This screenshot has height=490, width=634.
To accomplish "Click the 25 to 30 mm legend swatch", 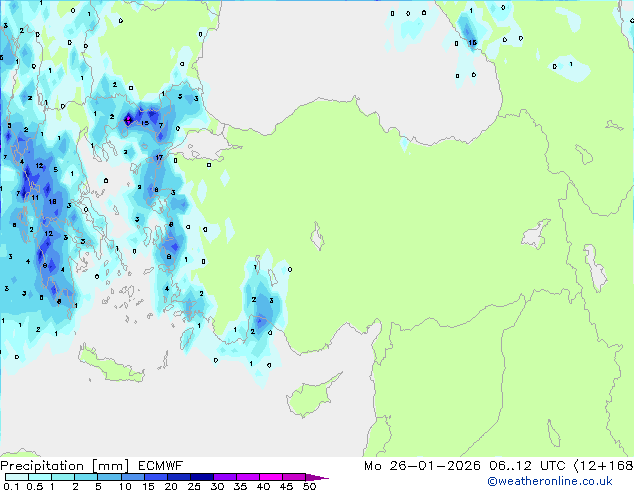I will [x=201, y=477].
